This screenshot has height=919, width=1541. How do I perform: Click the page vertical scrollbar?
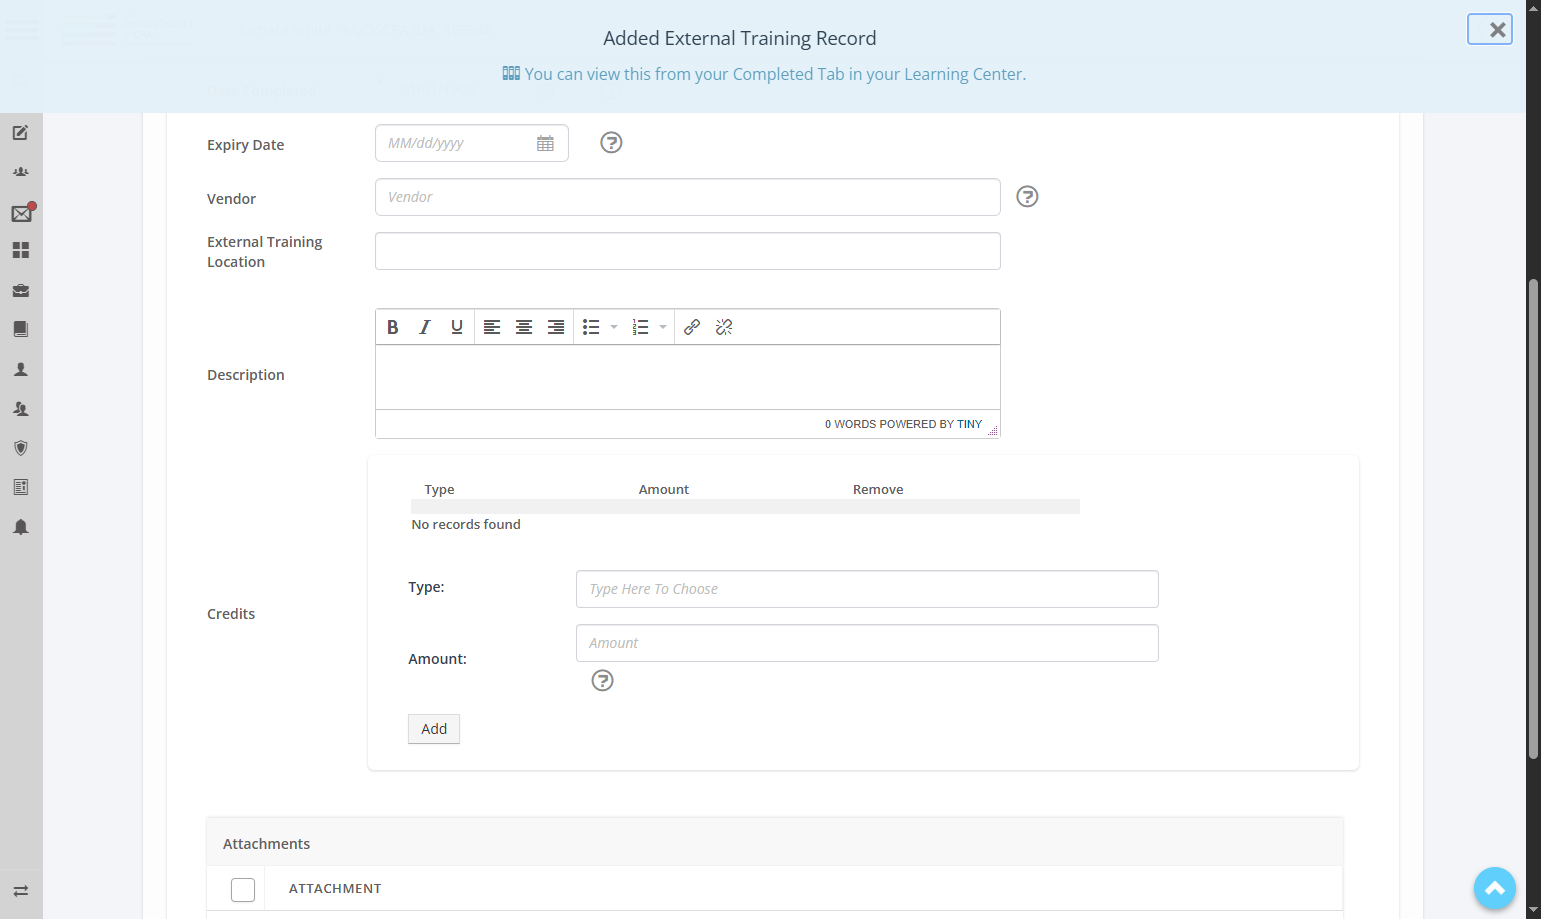click(1533, 520)
